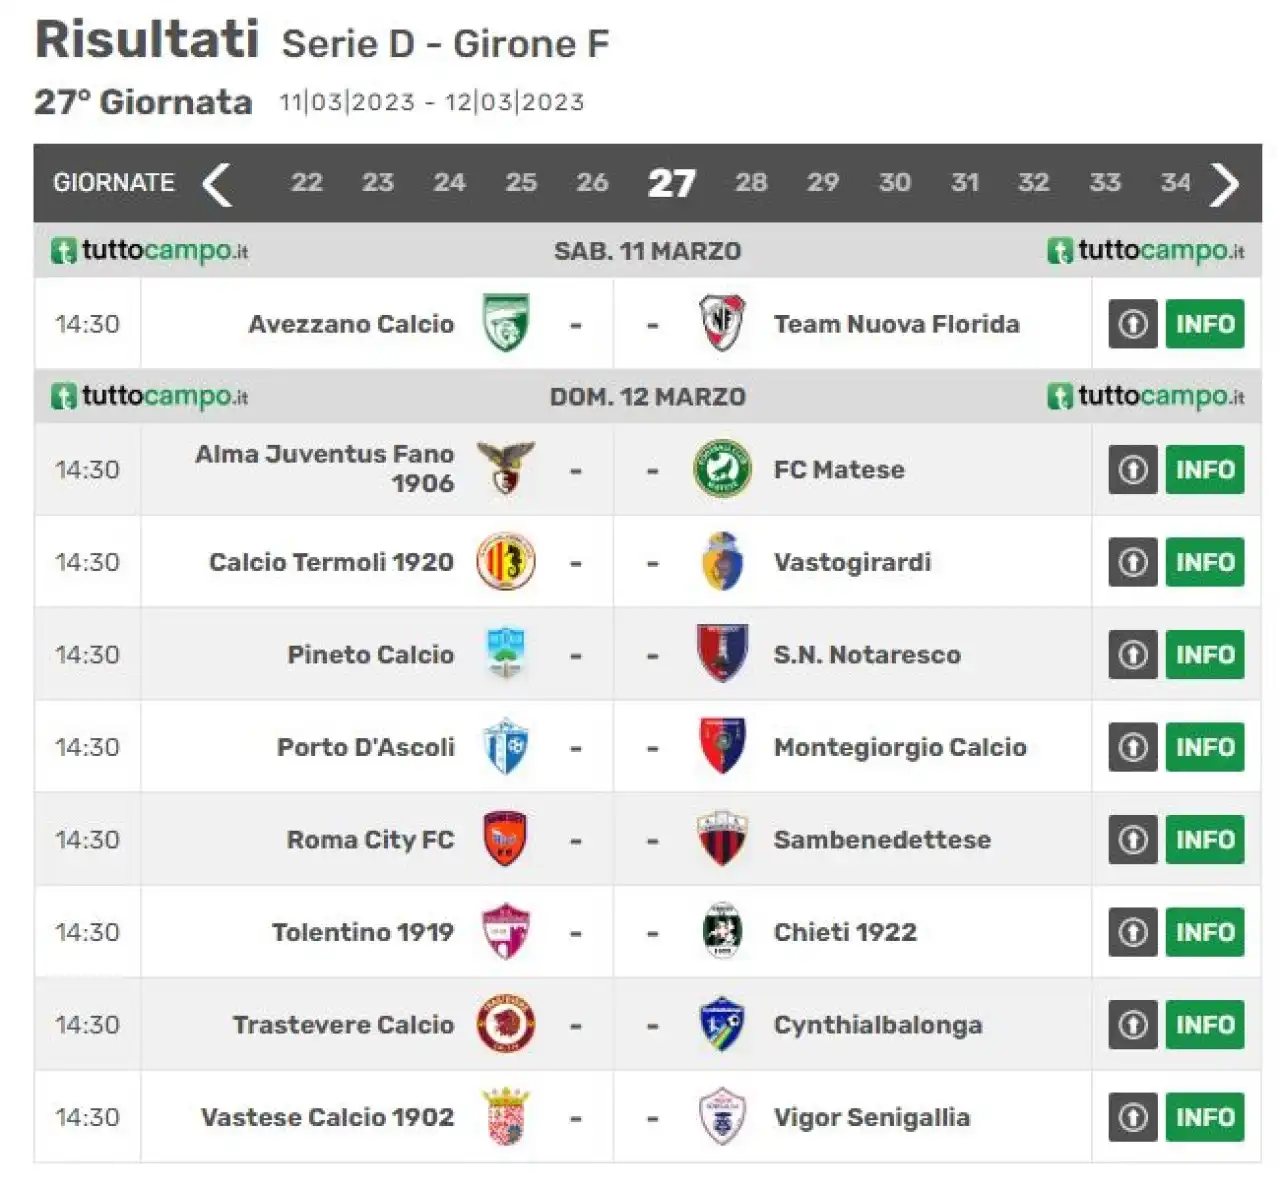Click the Trastevere Calcio round logo

(x=506, y=1024)
